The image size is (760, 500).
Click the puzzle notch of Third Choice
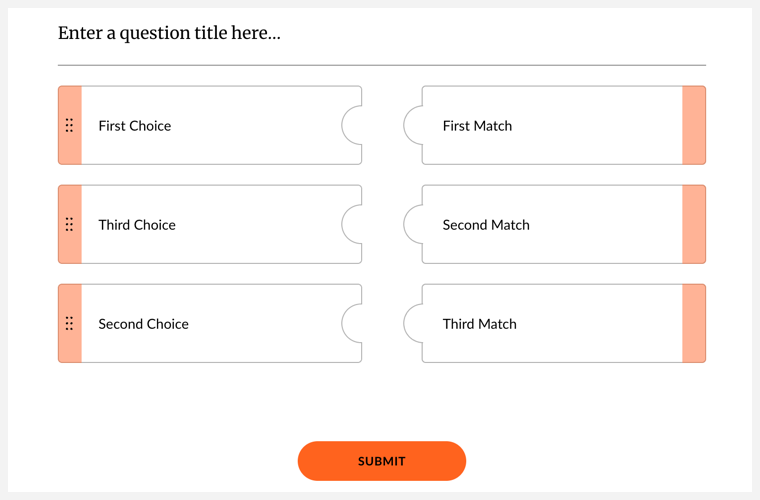click(x=352, y=225)
